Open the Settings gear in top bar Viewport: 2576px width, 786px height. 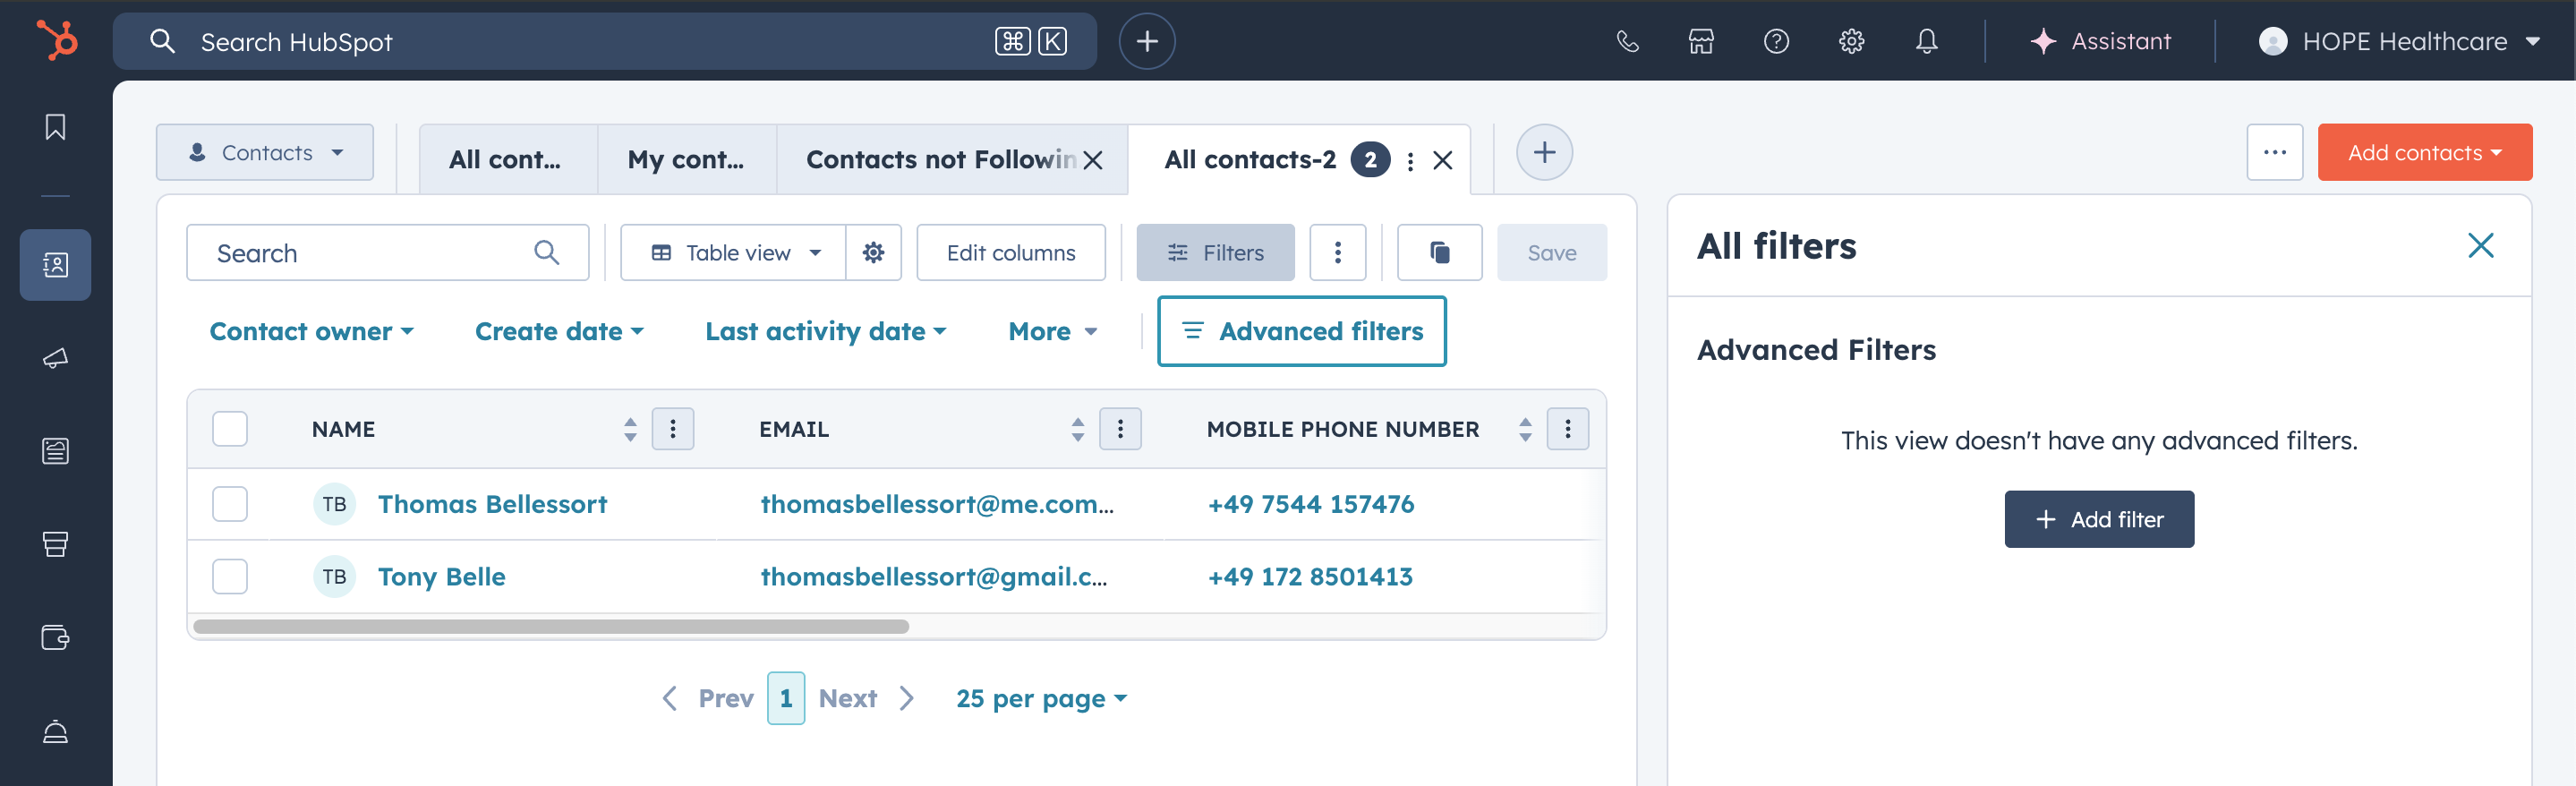coord(1851,41)
